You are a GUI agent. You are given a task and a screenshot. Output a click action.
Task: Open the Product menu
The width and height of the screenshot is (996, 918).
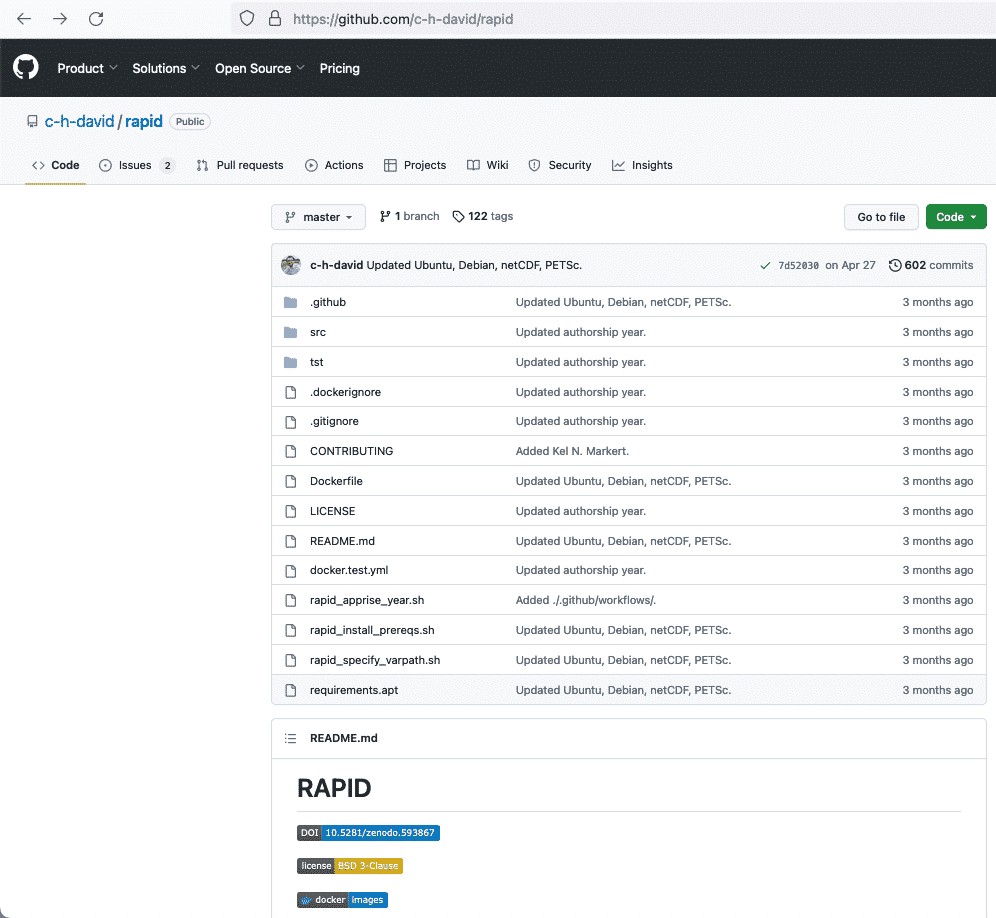87,68
